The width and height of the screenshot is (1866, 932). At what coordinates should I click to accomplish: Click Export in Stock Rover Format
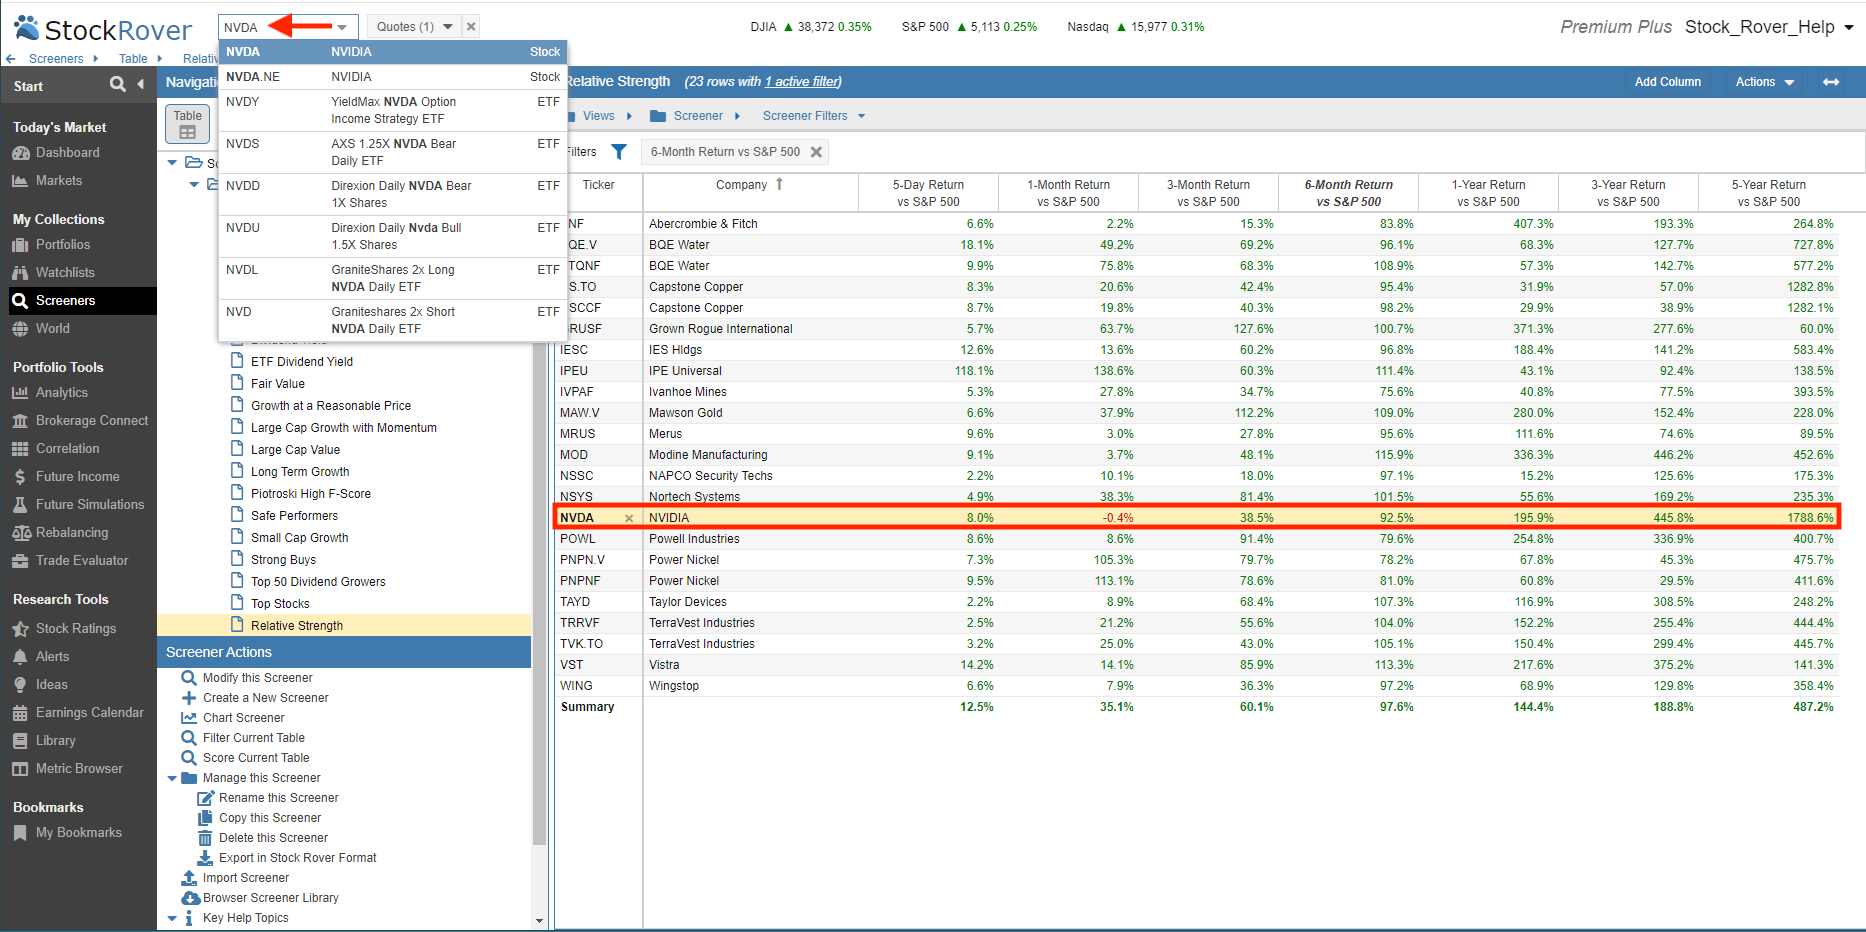point(297,858)
